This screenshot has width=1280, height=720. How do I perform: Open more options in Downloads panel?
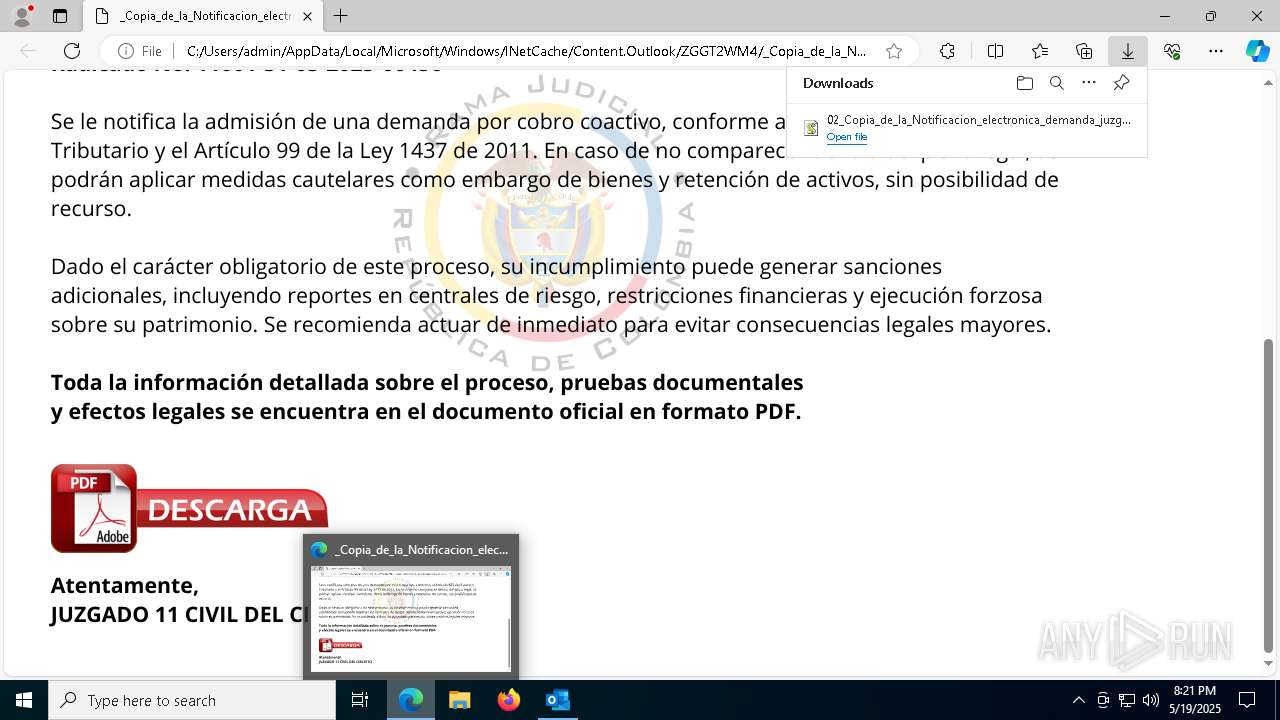tap(1089, 83)
